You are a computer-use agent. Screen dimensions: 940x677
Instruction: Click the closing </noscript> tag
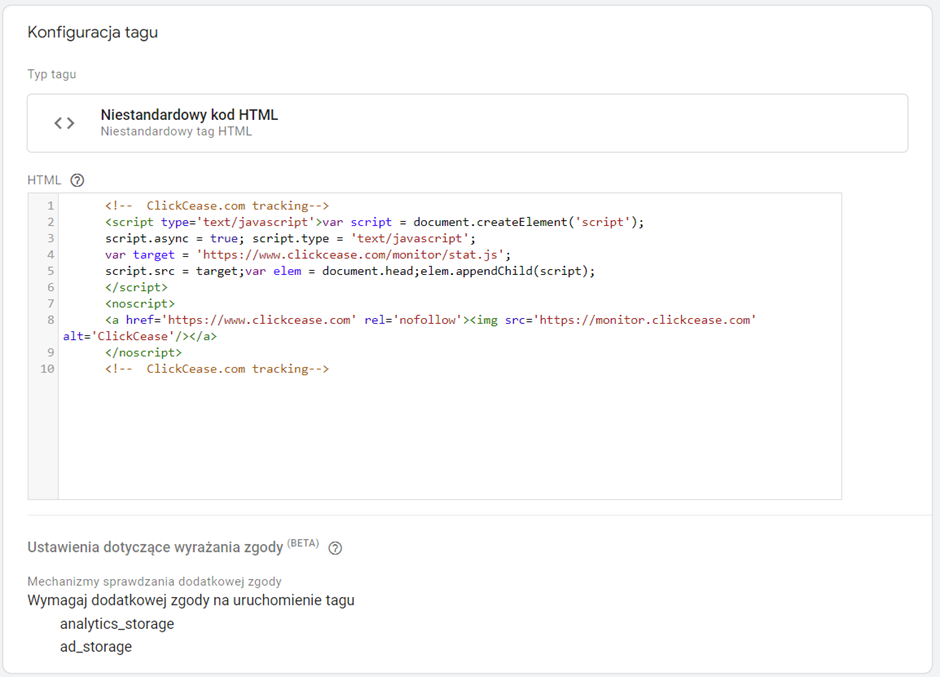pos(143,353)
